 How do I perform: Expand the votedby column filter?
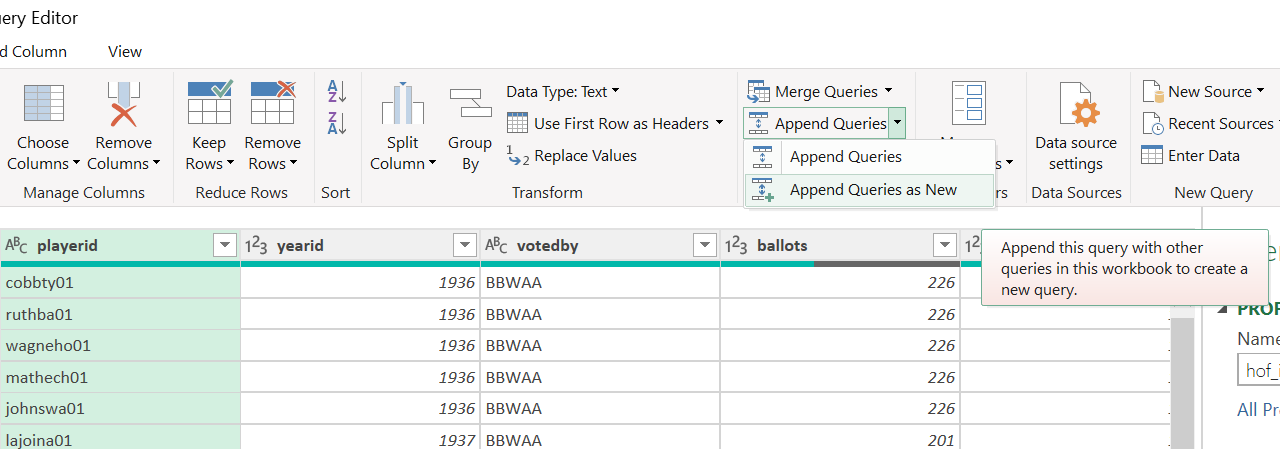[x=704, y=246]
